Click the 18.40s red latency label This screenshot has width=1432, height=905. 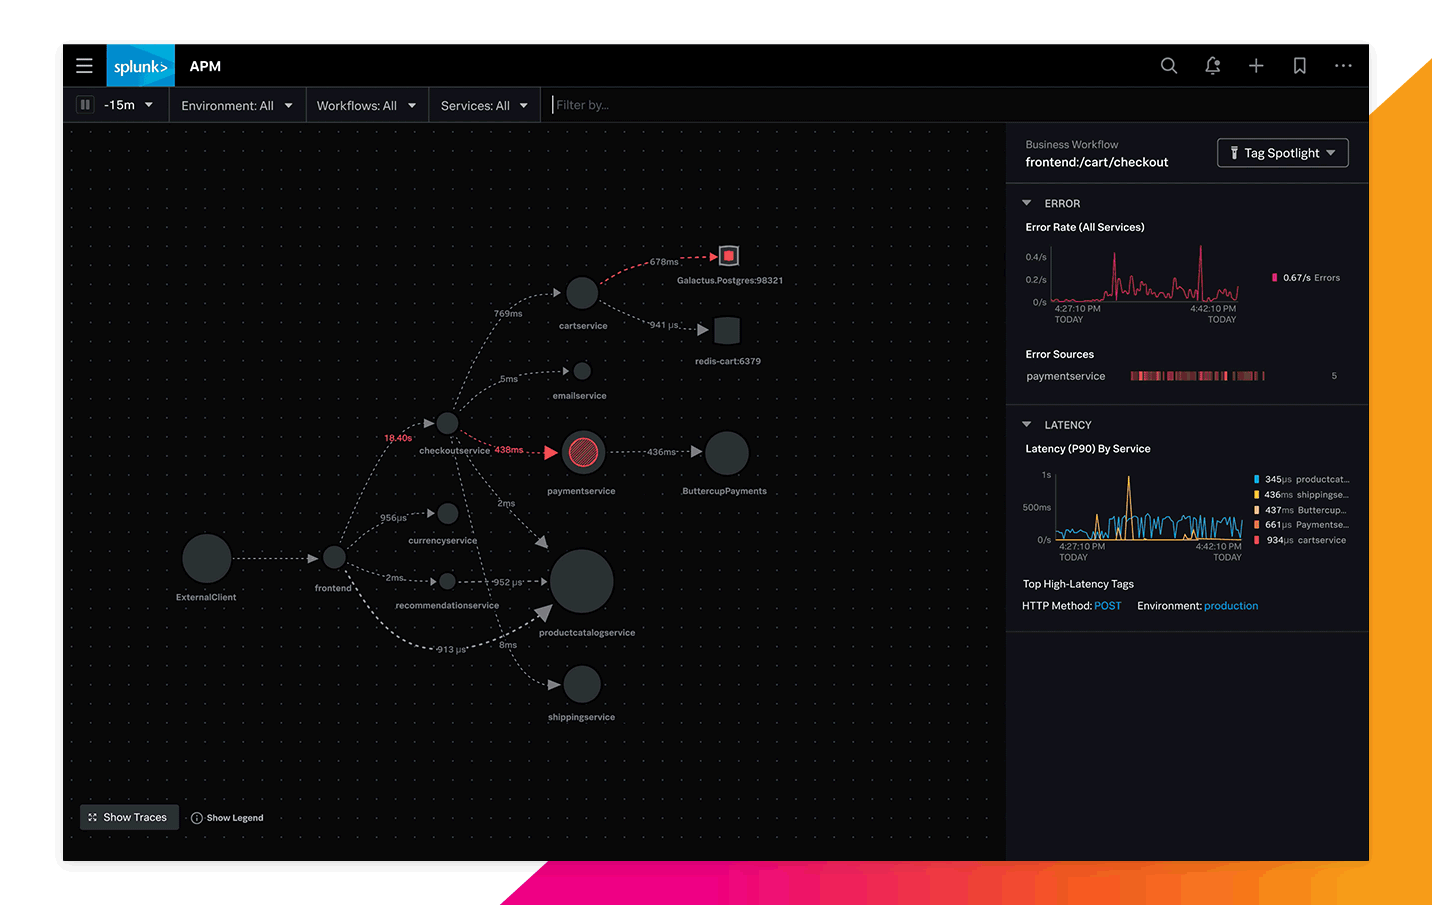pos(398,438)
